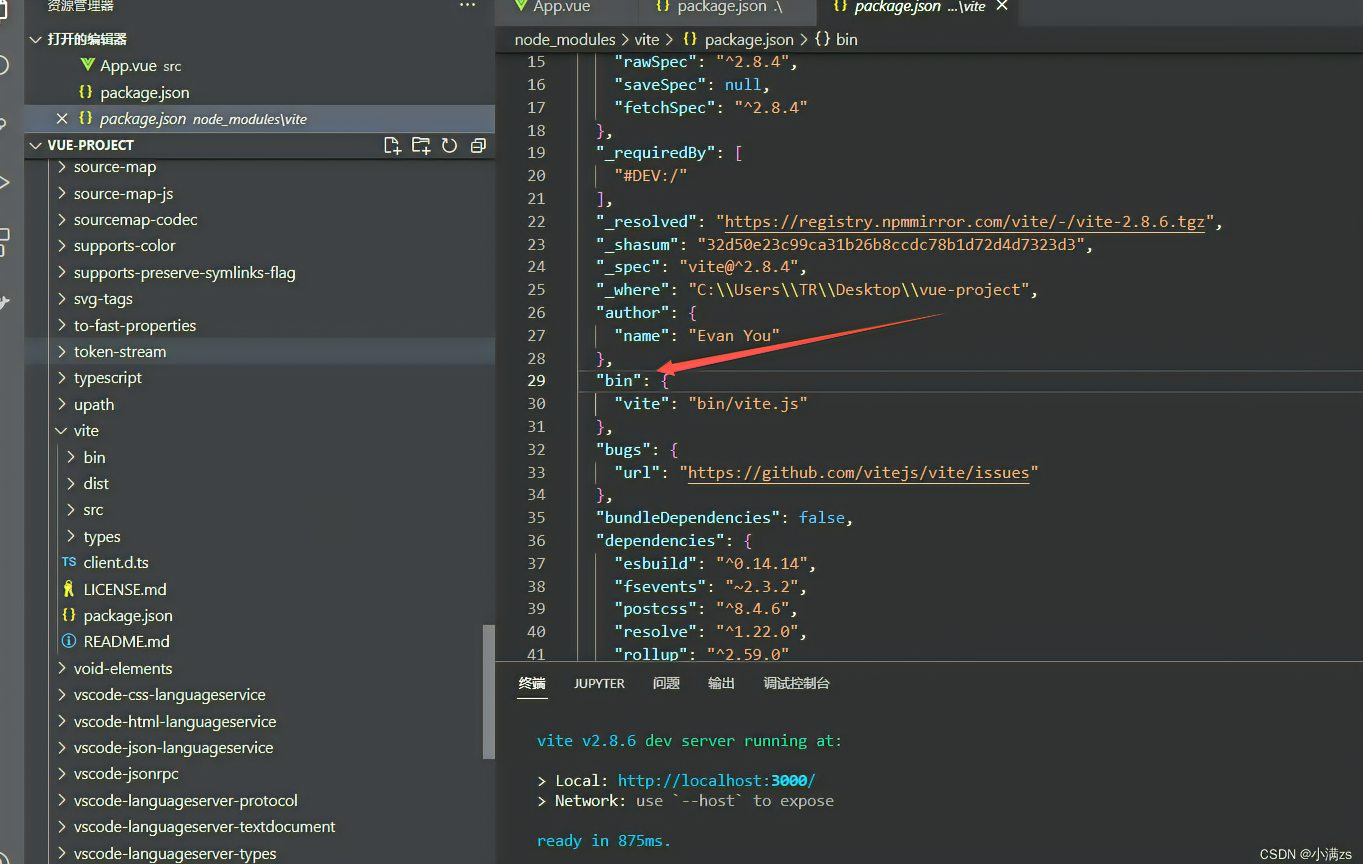Viewport: 1363px width, 864px height.
Task: Click the GitHub vite issues URL
Action: click(859, 473)
